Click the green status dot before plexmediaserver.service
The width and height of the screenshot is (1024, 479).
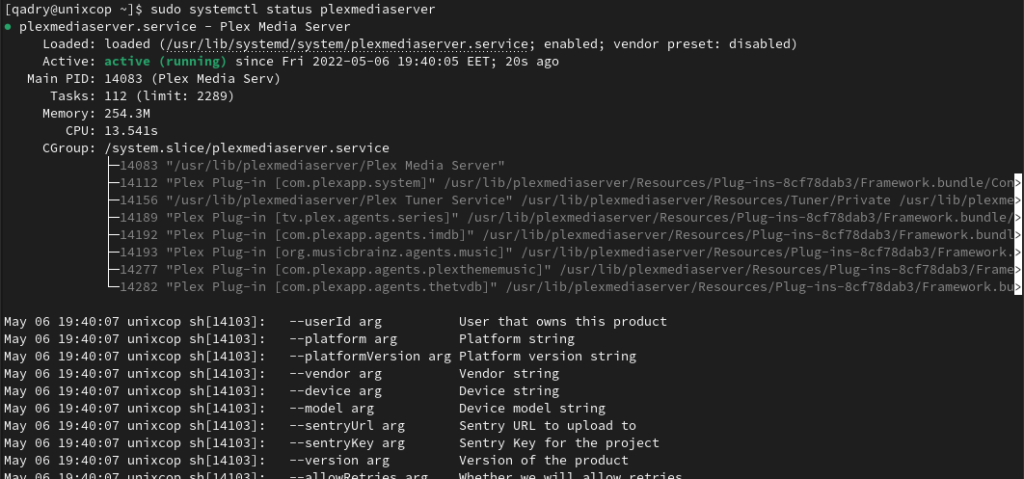(x=7, y=27)
